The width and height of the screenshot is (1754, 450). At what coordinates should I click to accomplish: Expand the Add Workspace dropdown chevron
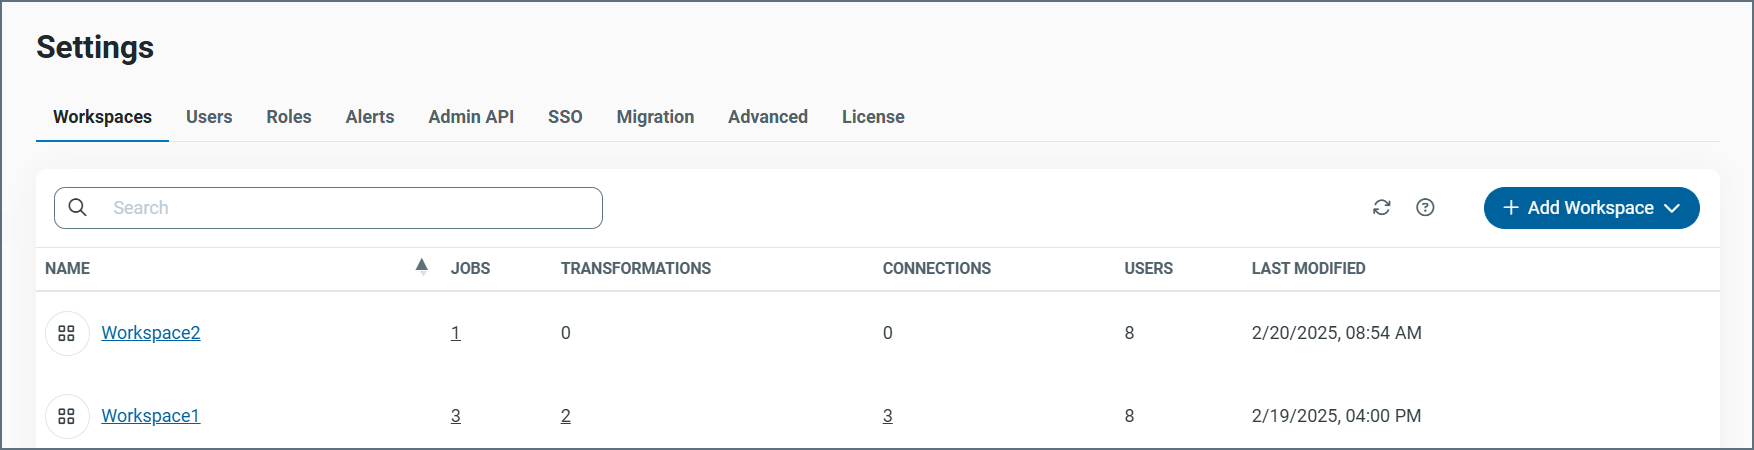tap(1672, 208)
